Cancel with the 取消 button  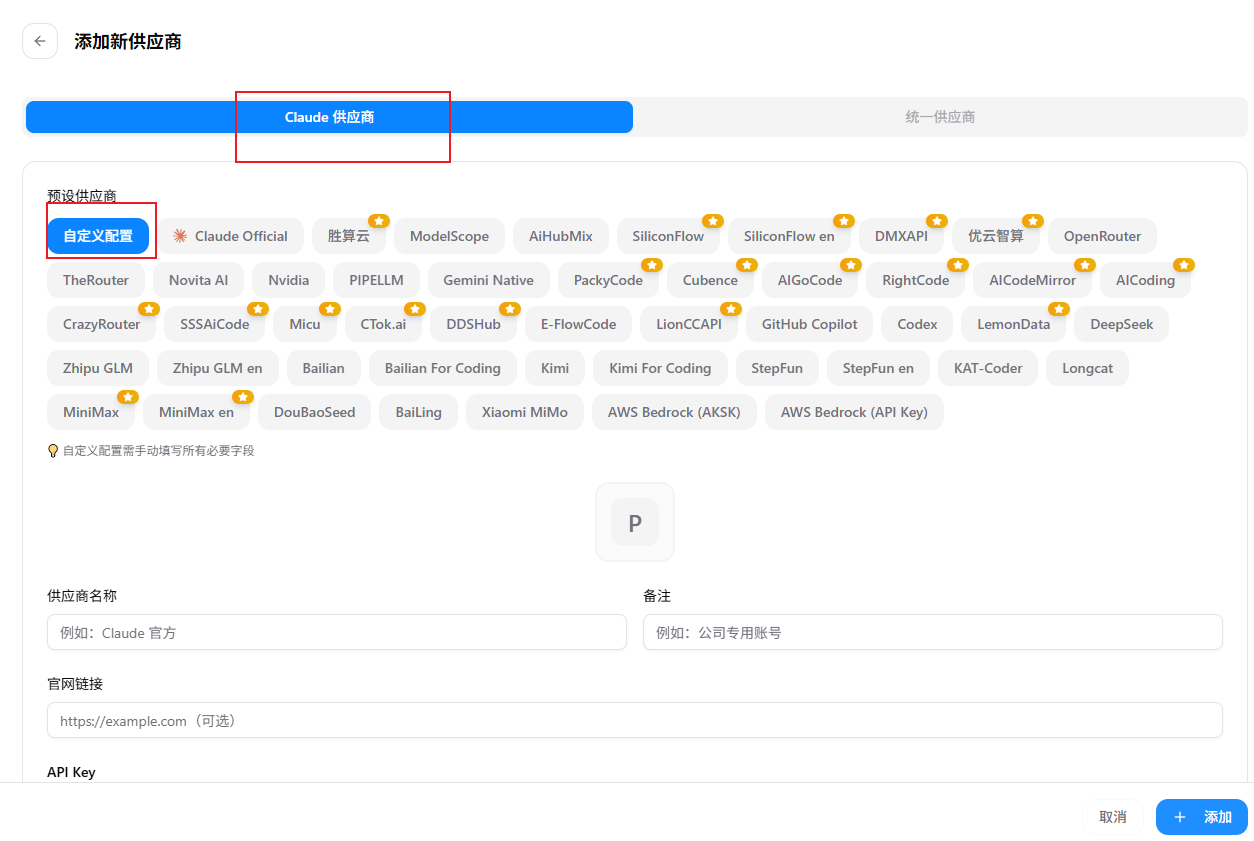point(1113,817)
